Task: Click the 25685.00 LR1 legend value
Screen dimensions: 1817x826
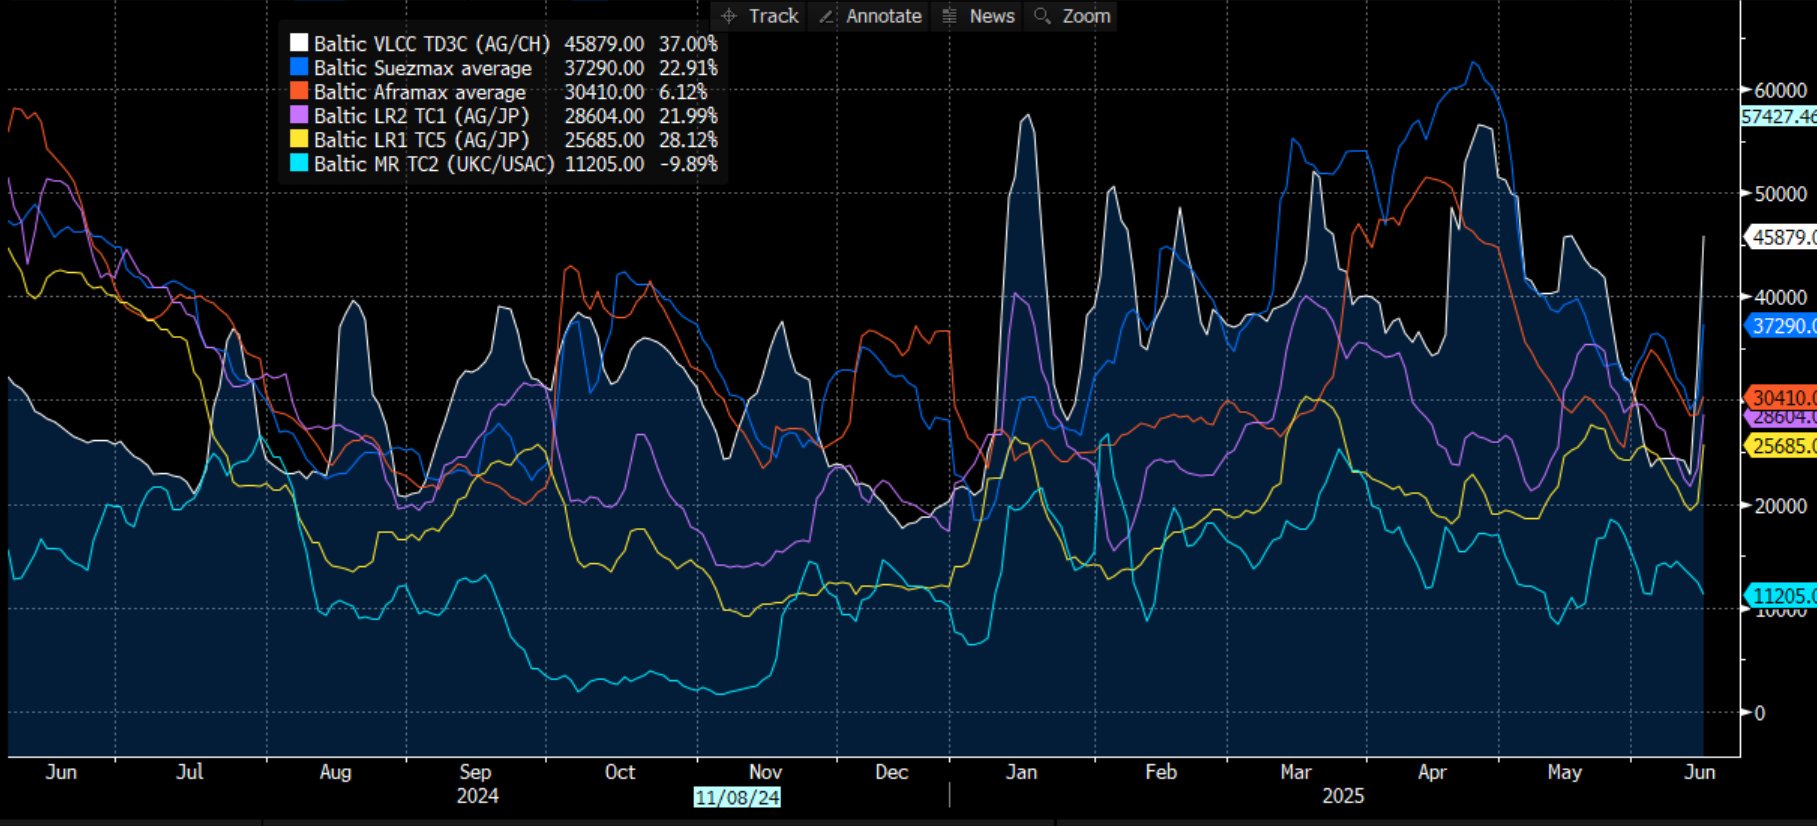Action: tap(604, 140)
